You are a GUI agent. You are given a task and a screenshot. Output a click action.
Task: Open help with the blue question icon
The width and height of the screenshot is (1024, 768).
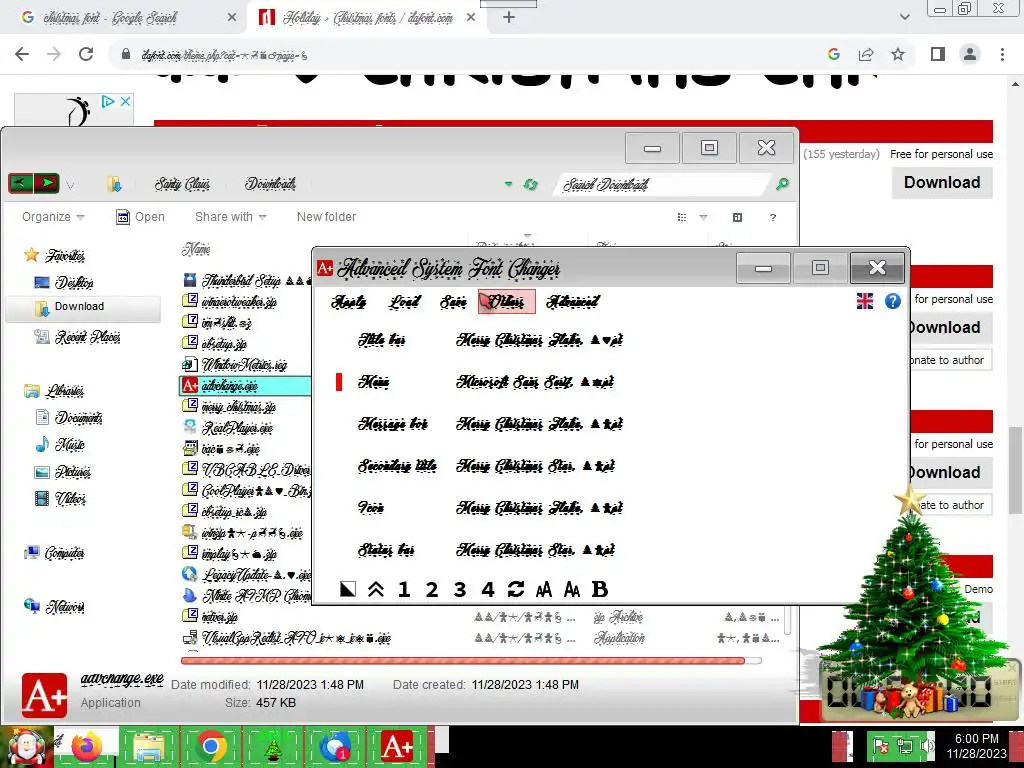coord(893,301)
